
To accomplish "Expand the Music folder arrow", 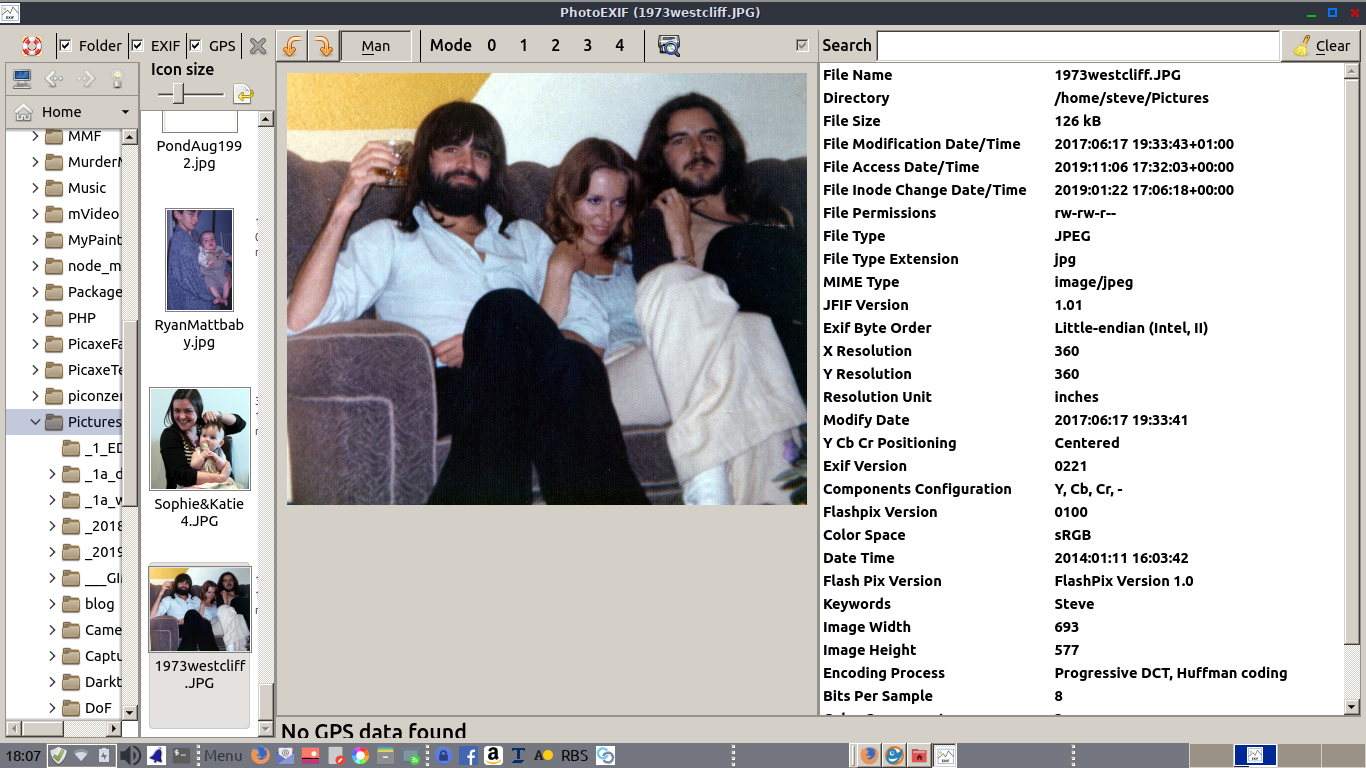I will [35, 188].
